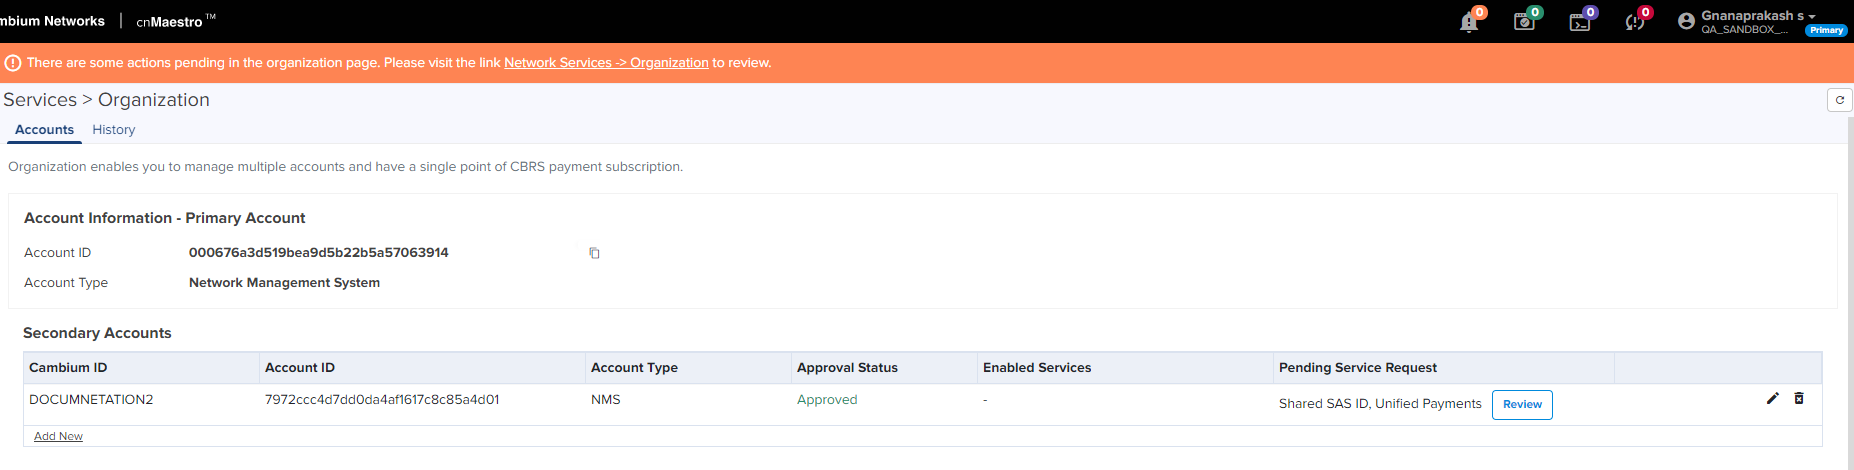Click the sync warnings icon with red badge

(x=1635, y=22)
